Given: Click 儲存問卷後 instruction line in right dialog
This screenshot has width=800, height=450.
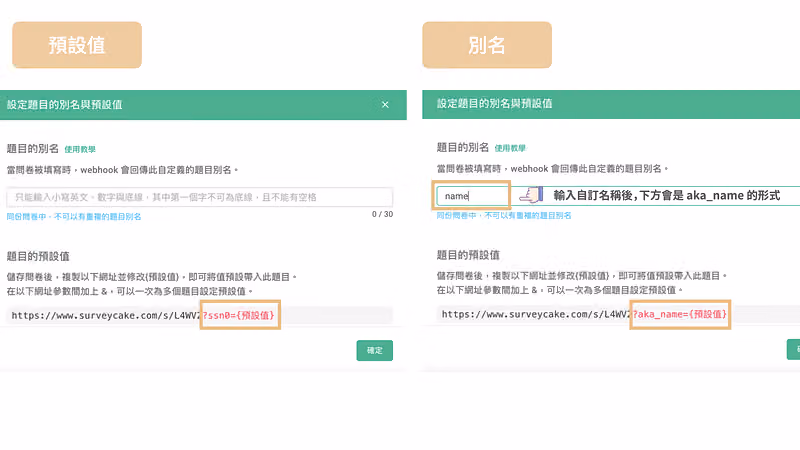Looking at the screenshot, I should [582, 276].
